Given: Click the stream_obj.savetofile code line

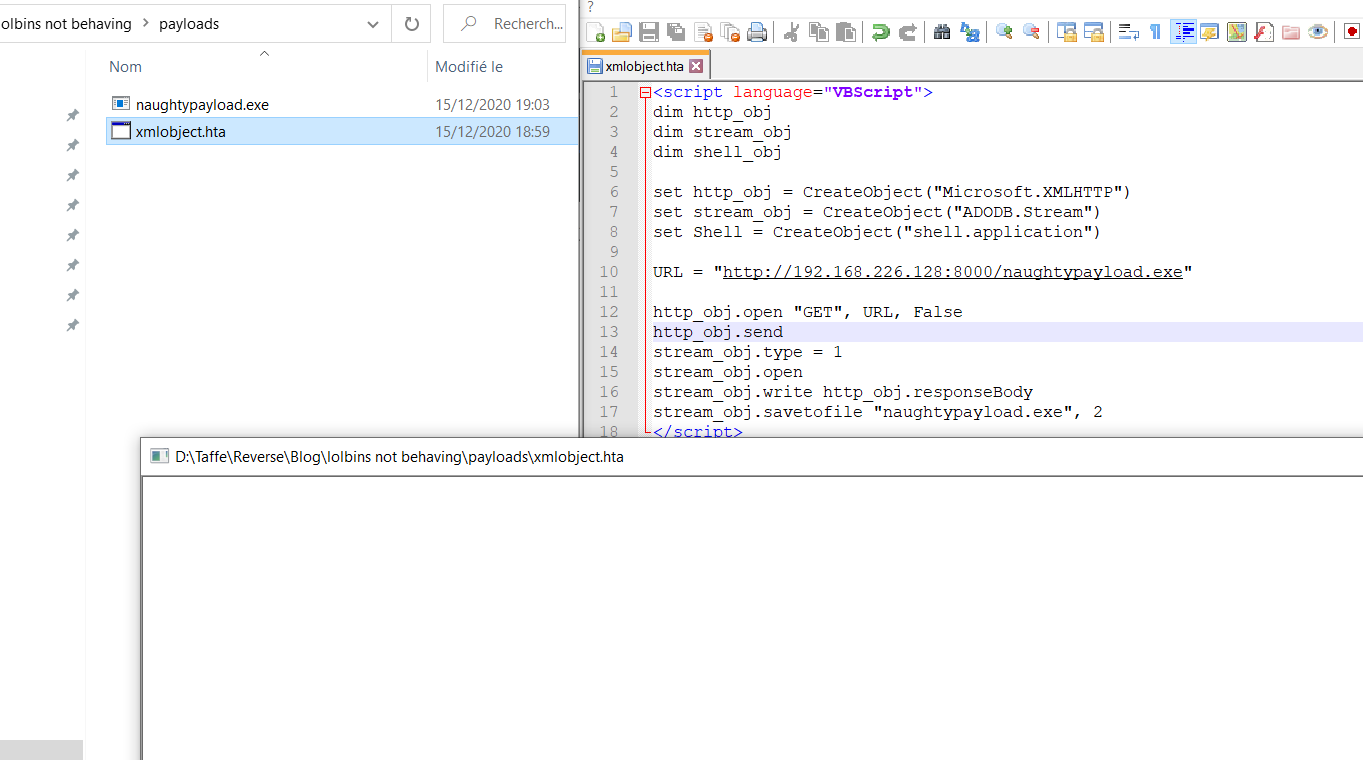Looking at the screenshot, I should 877,412.
